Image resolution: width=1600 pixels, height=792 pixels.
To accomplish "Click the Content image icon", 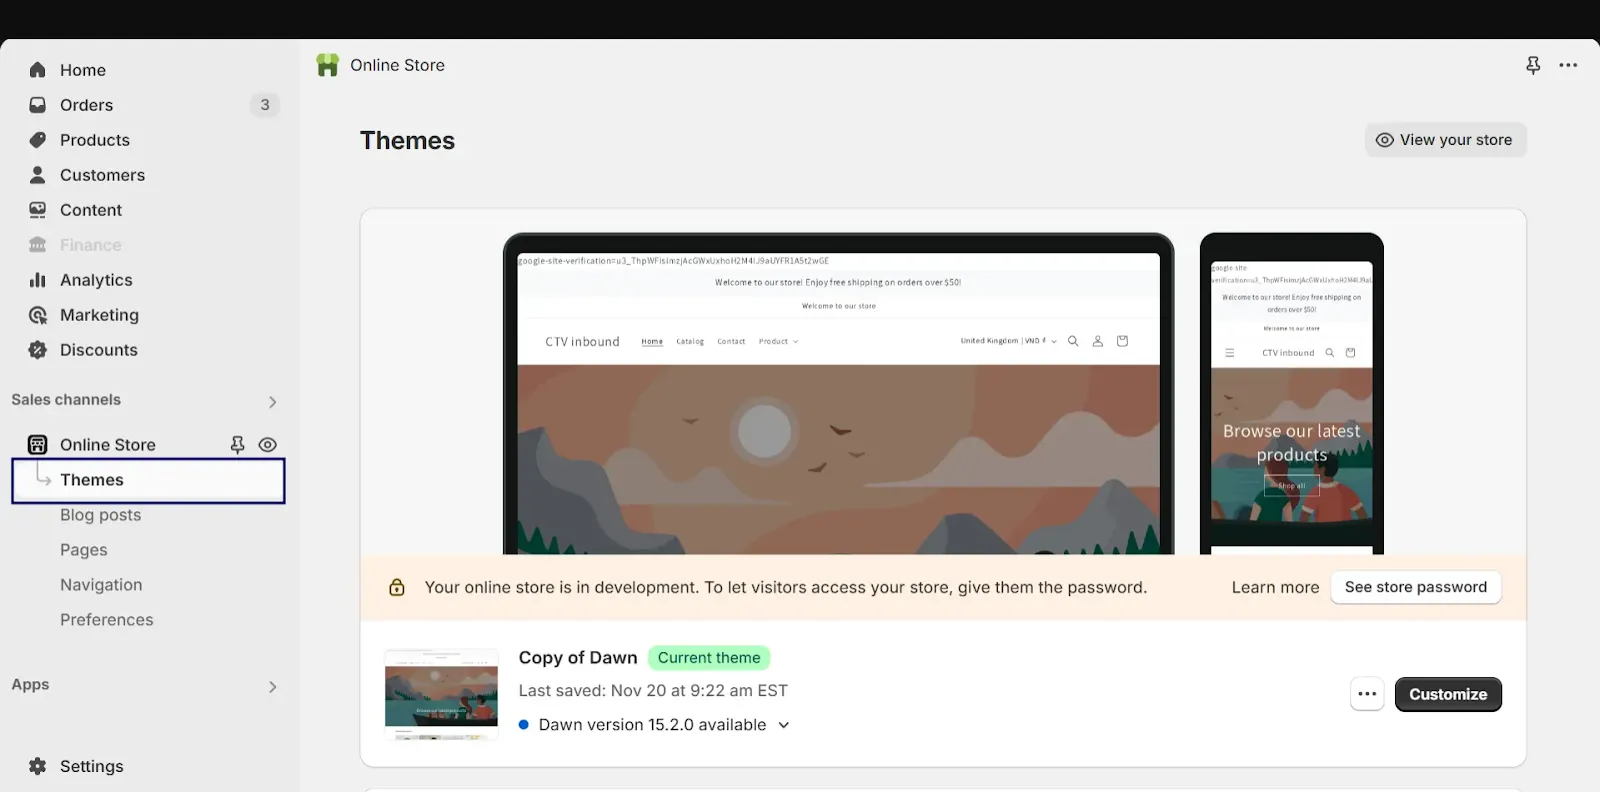I will coord(38,210).
